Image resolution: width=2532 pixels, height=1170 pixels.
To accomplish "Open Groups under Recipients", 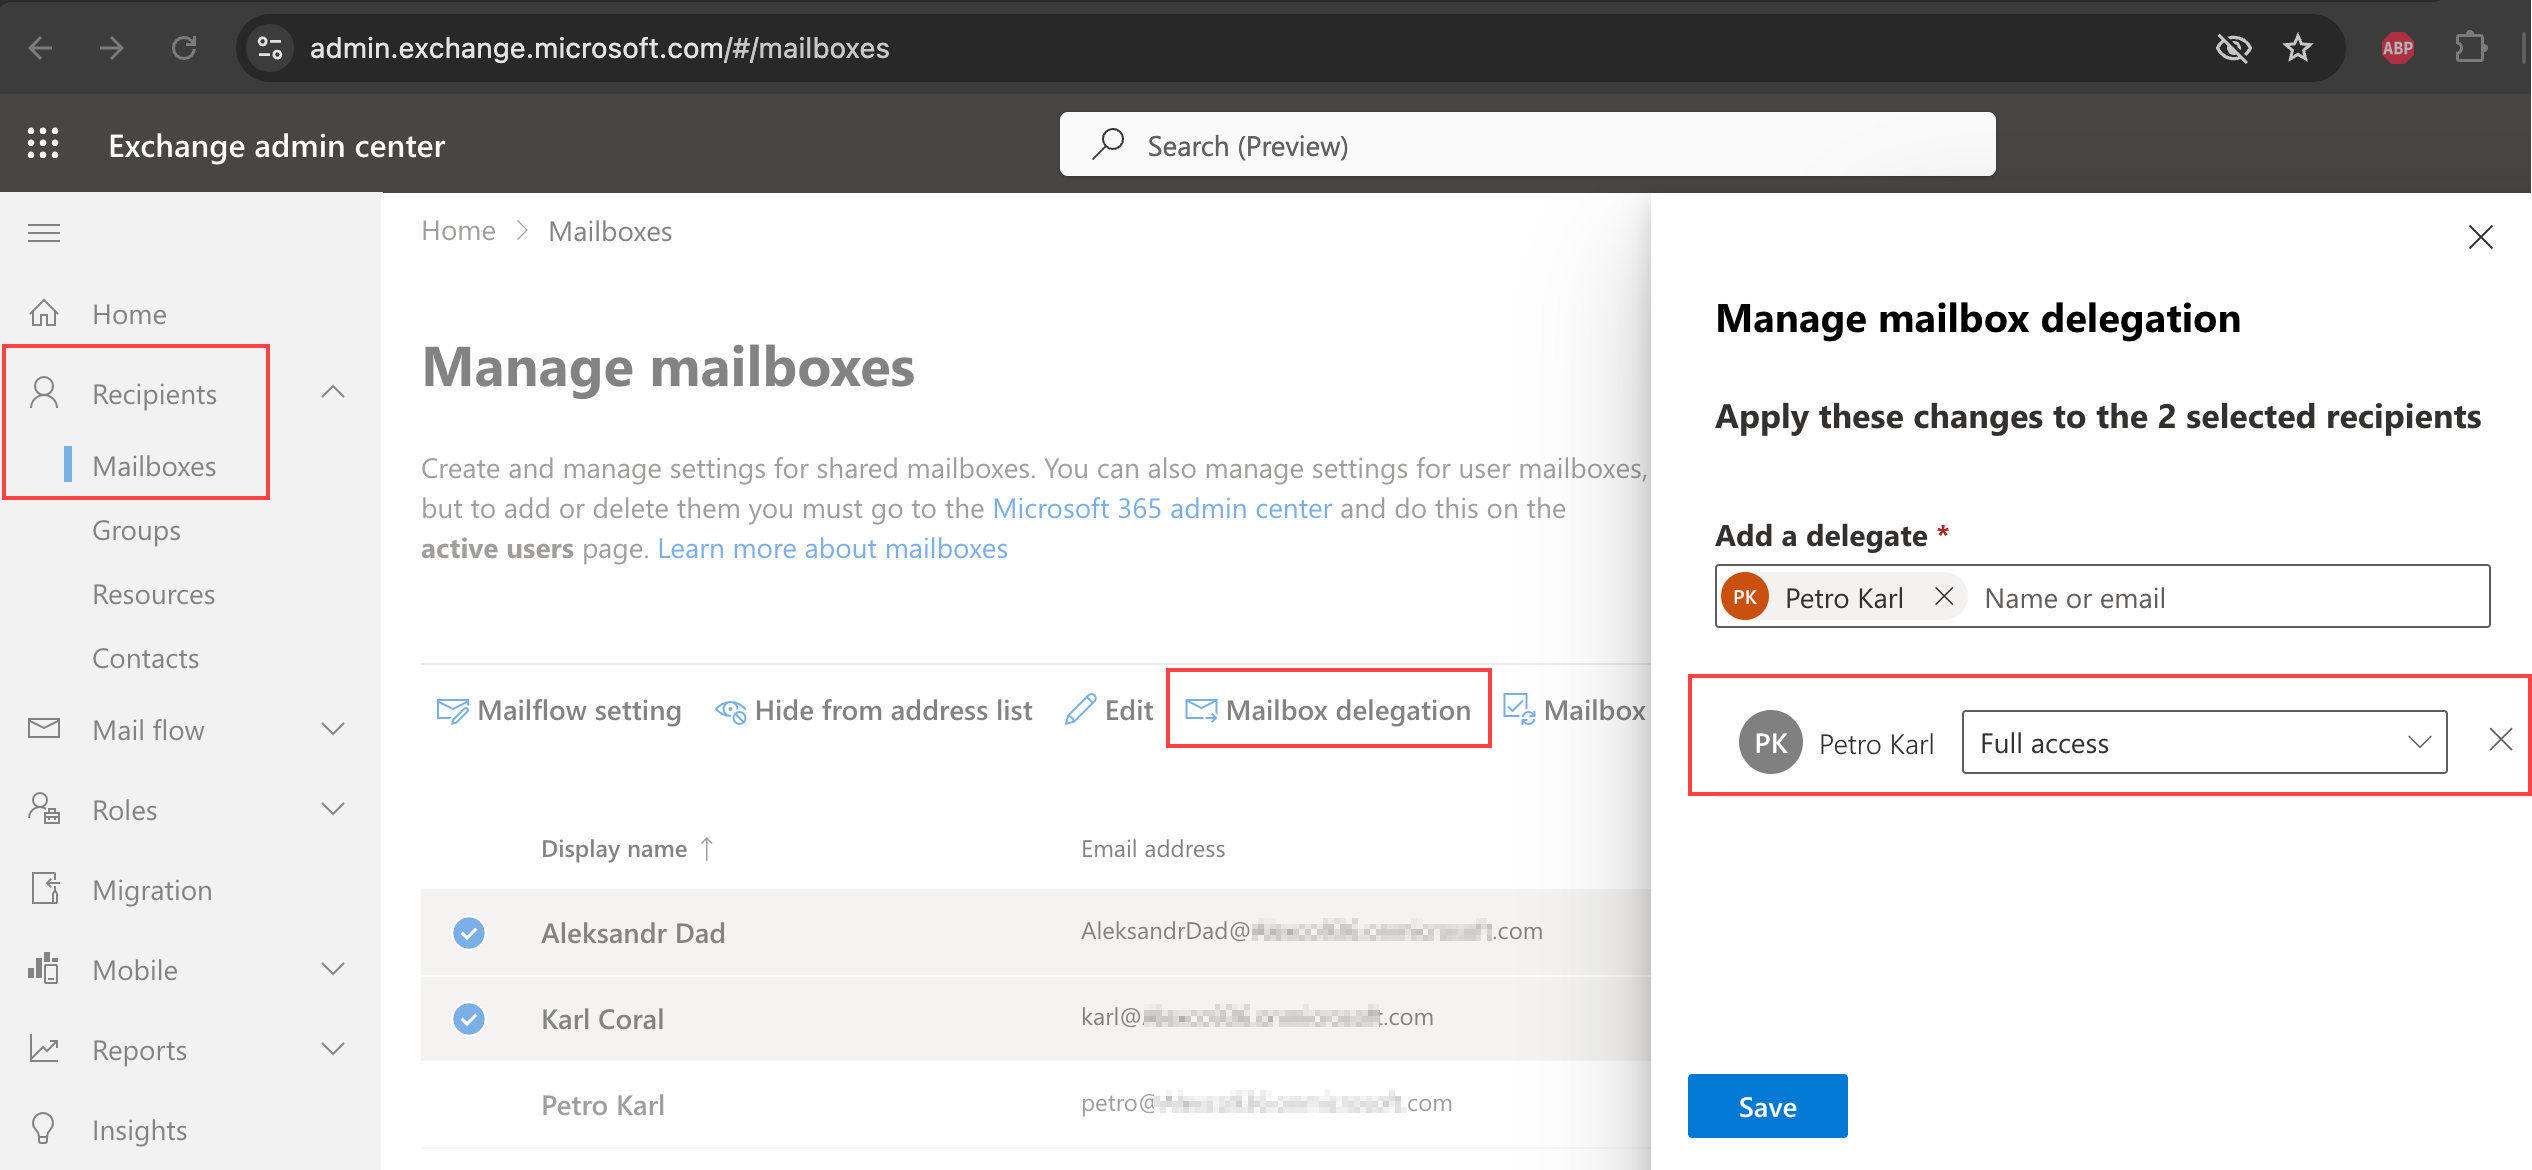I will pos(137,530).
